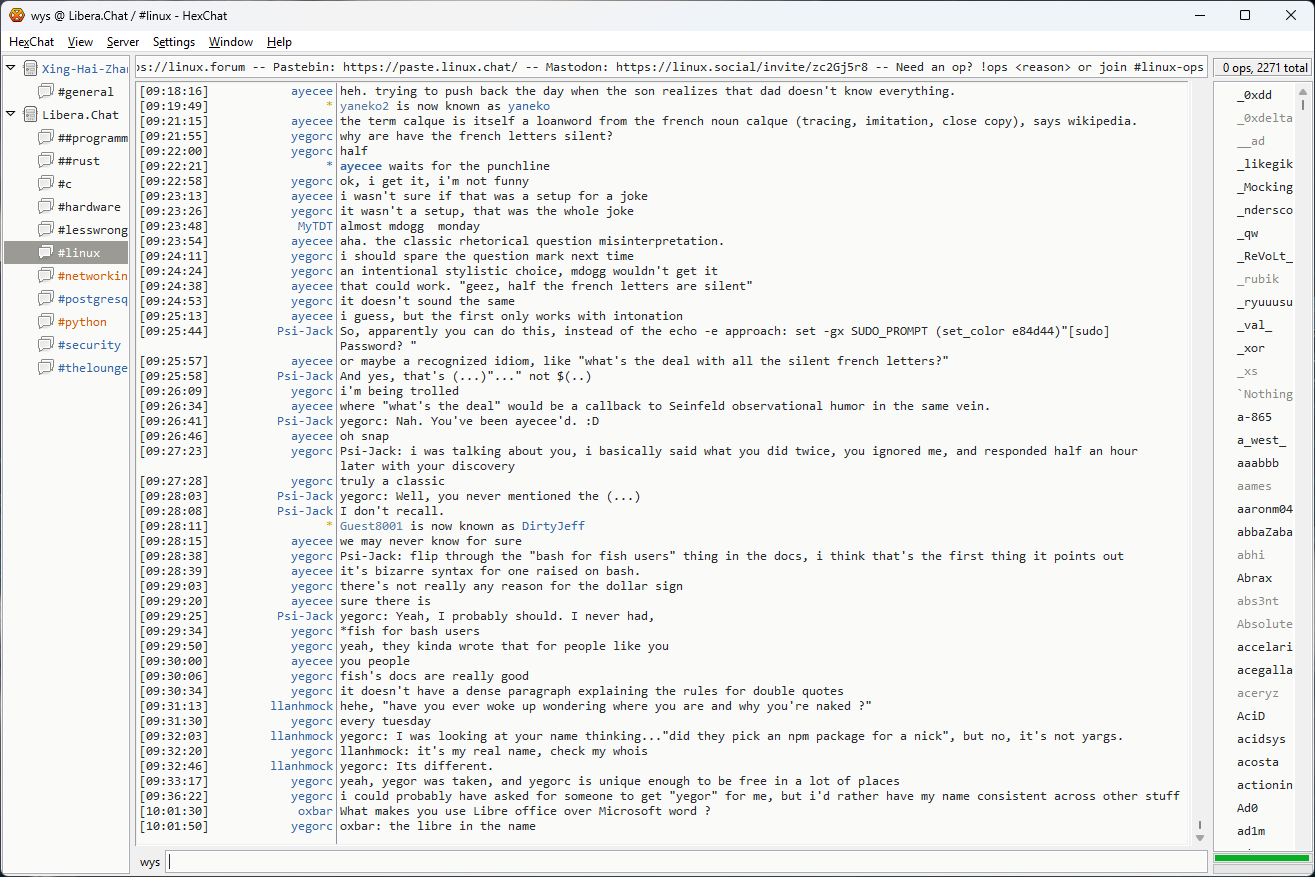Collapse the Libera.Chat server tree
This screenshot has height=877, width=1315.
[x=11, y=115]
